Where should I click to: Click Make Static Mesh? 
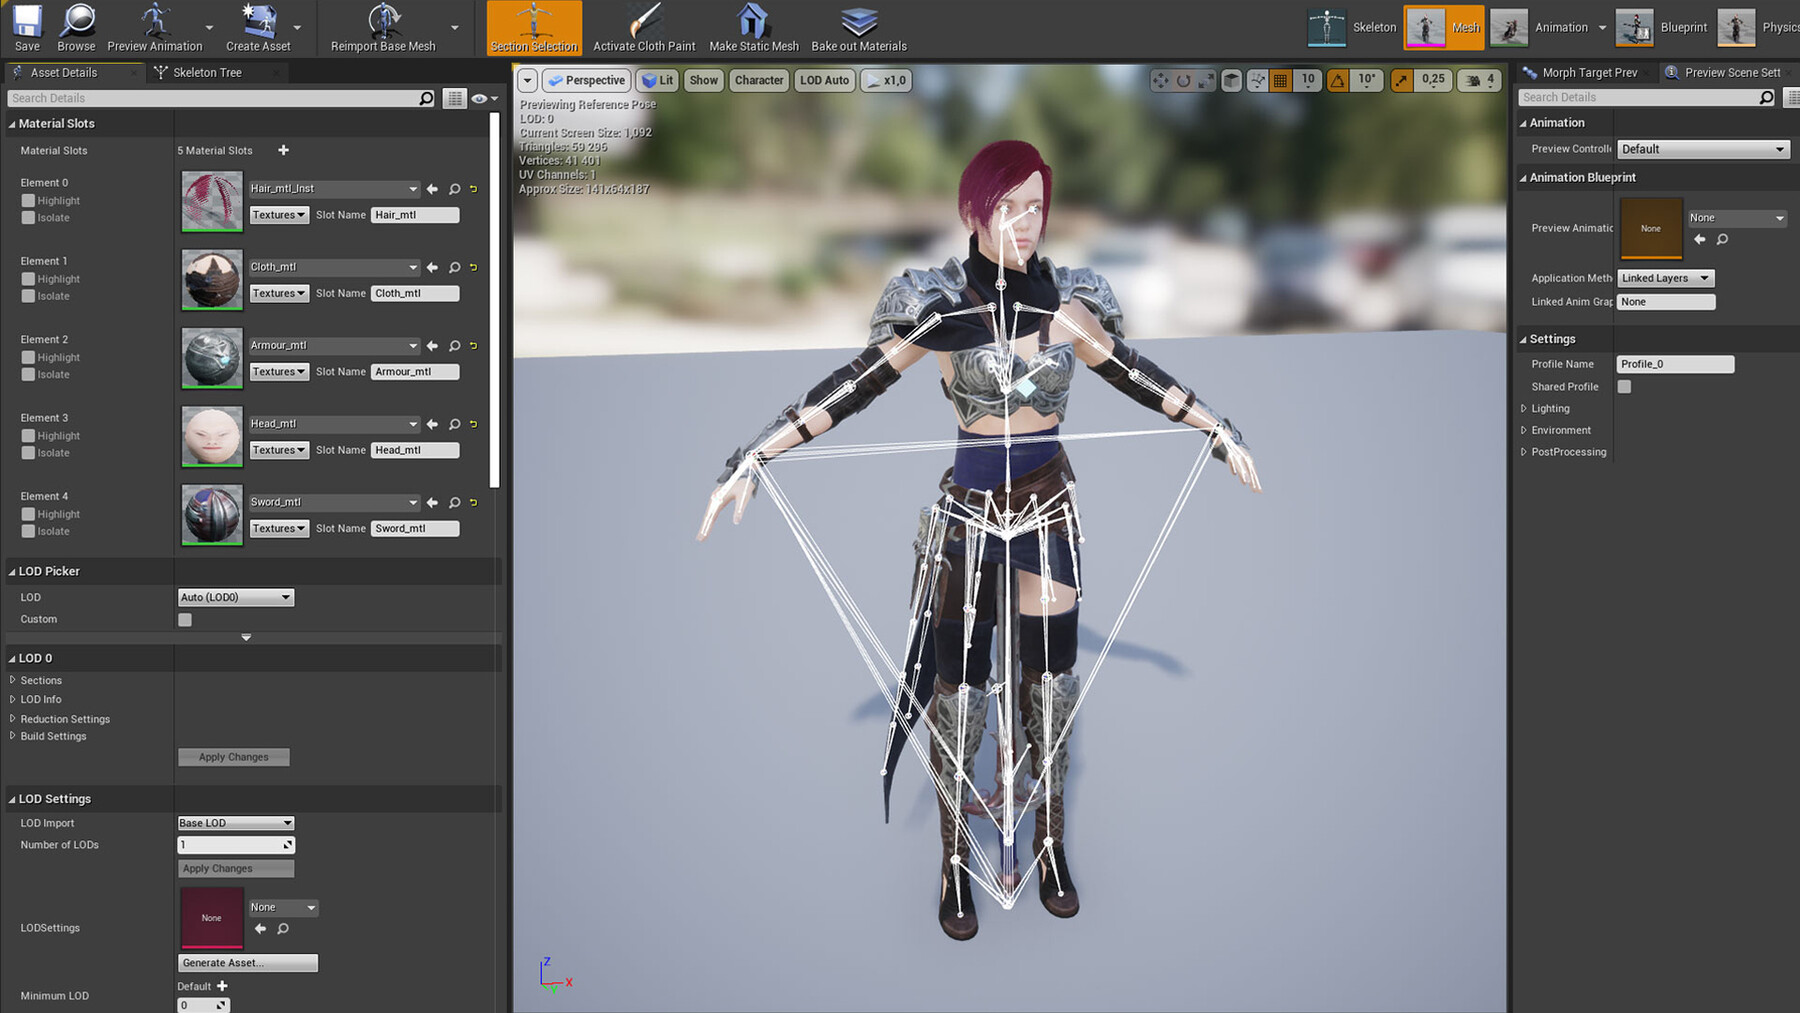point(753,27)
